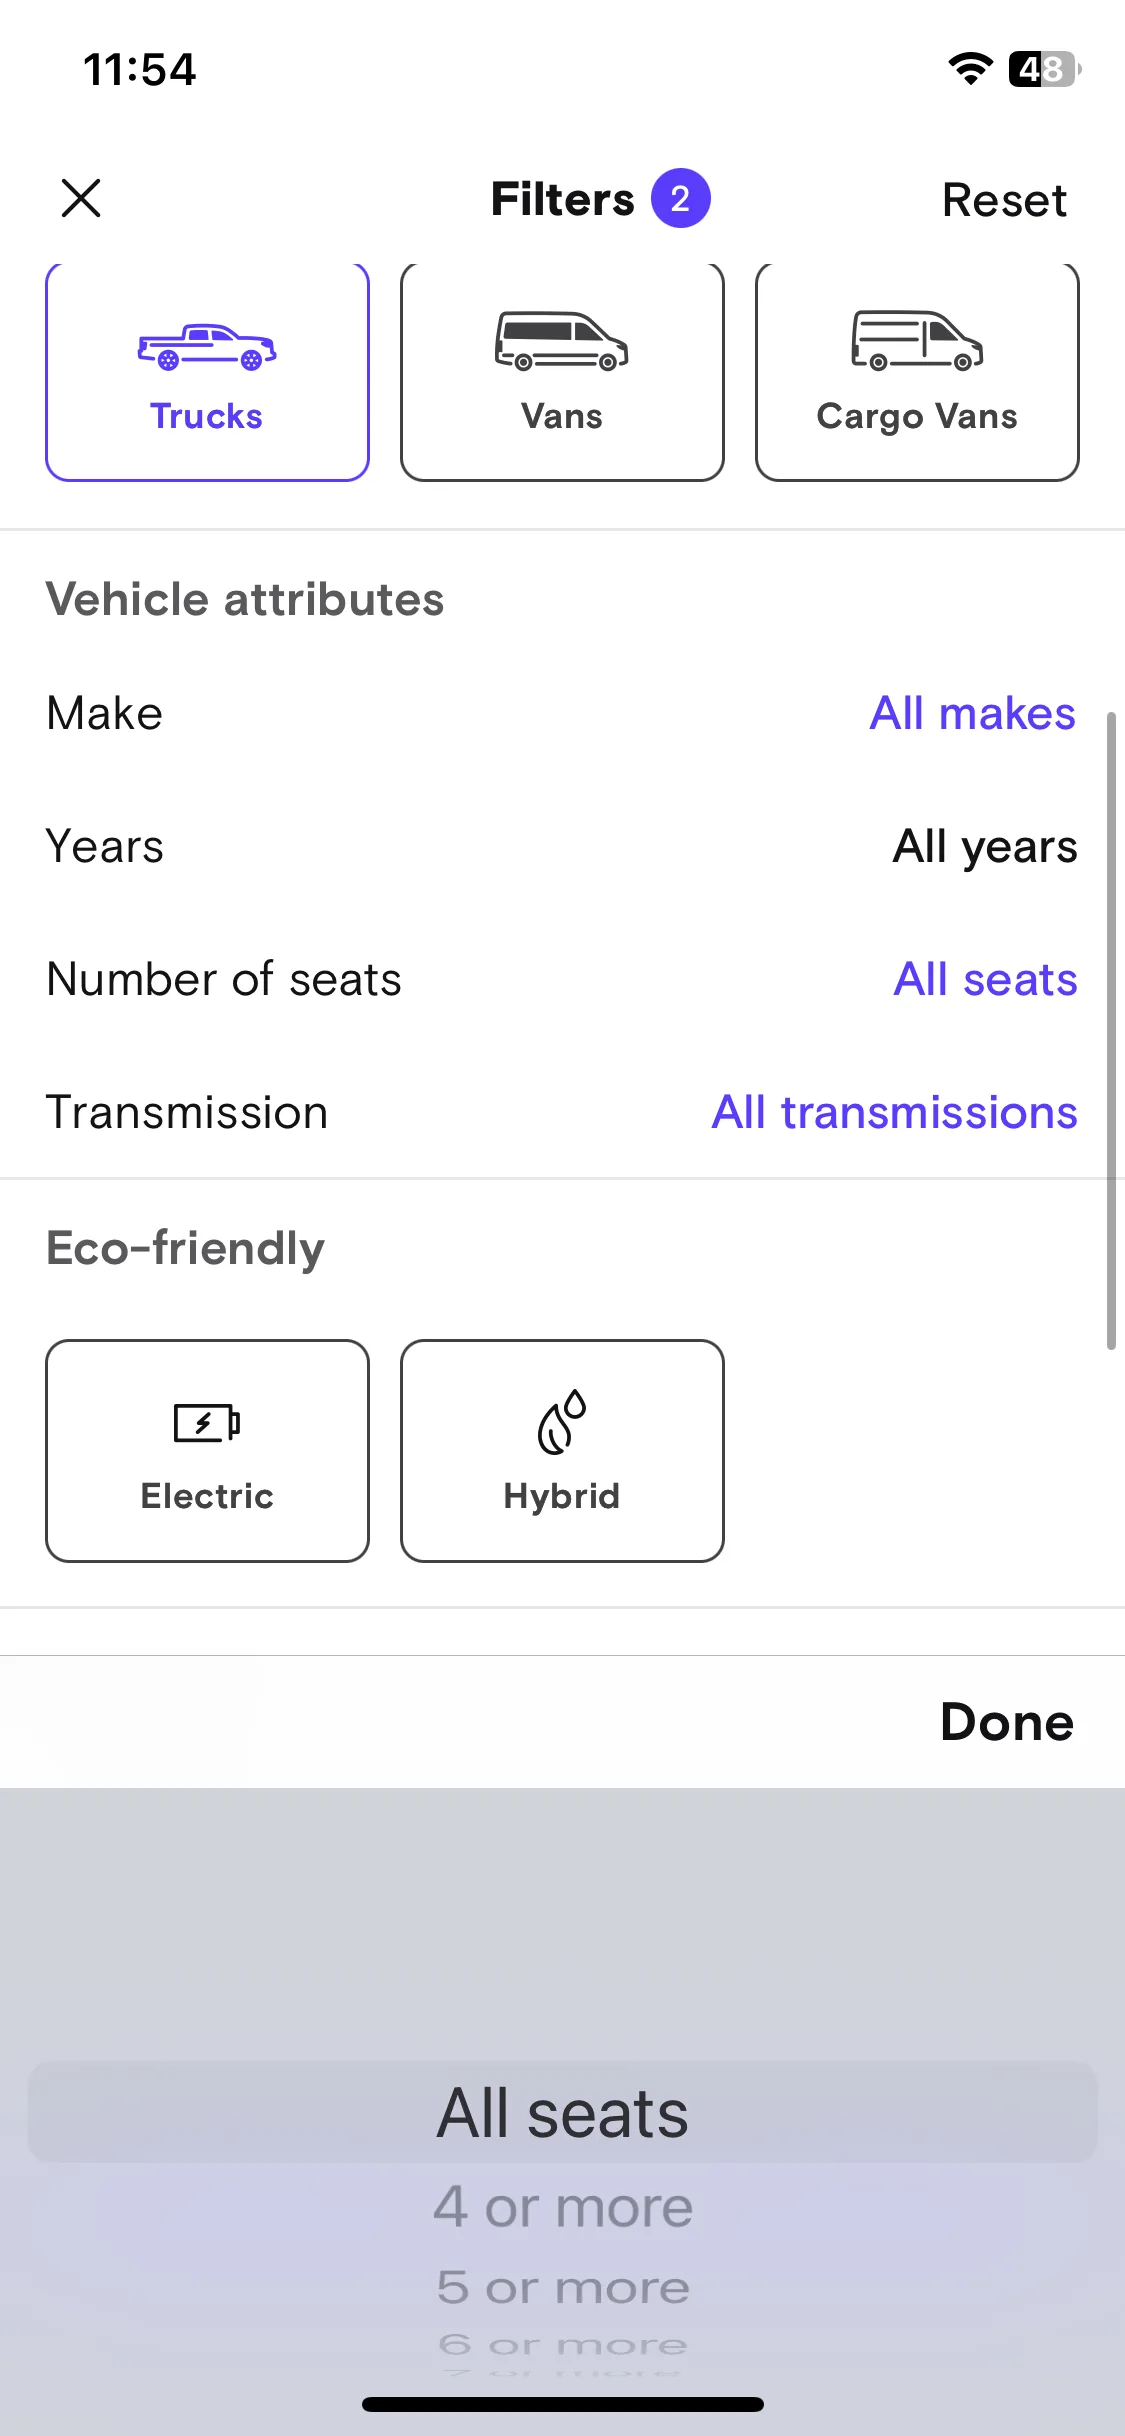The width and height of the screenshot is (1125, 2436).
Task: Tap the passenger van icon
Action: click(x=562, y=342)
